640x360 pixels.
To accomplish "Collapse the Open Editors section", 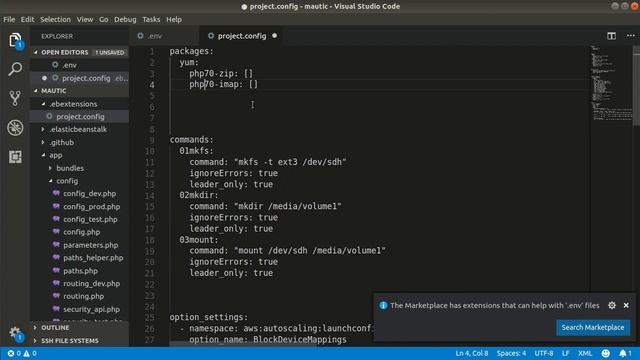I will pos(36,52).
